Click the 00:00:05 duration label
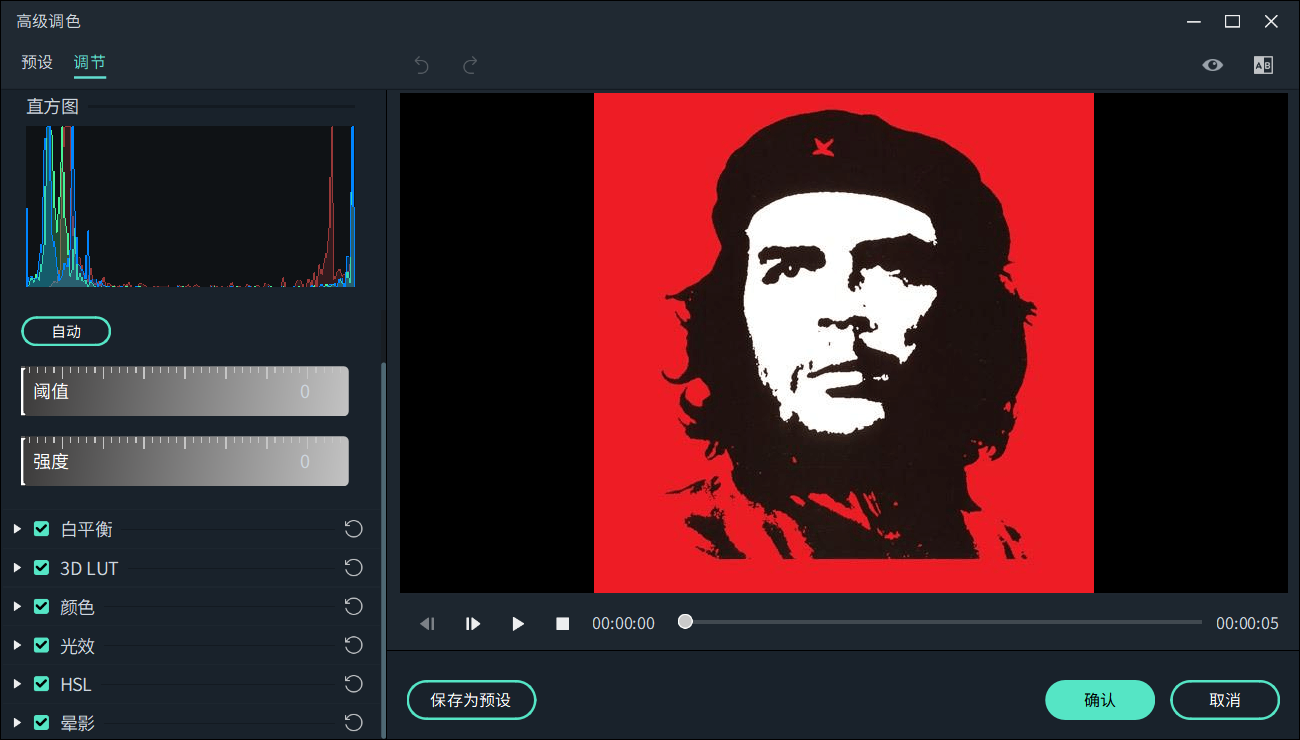 coord(1247,624)
